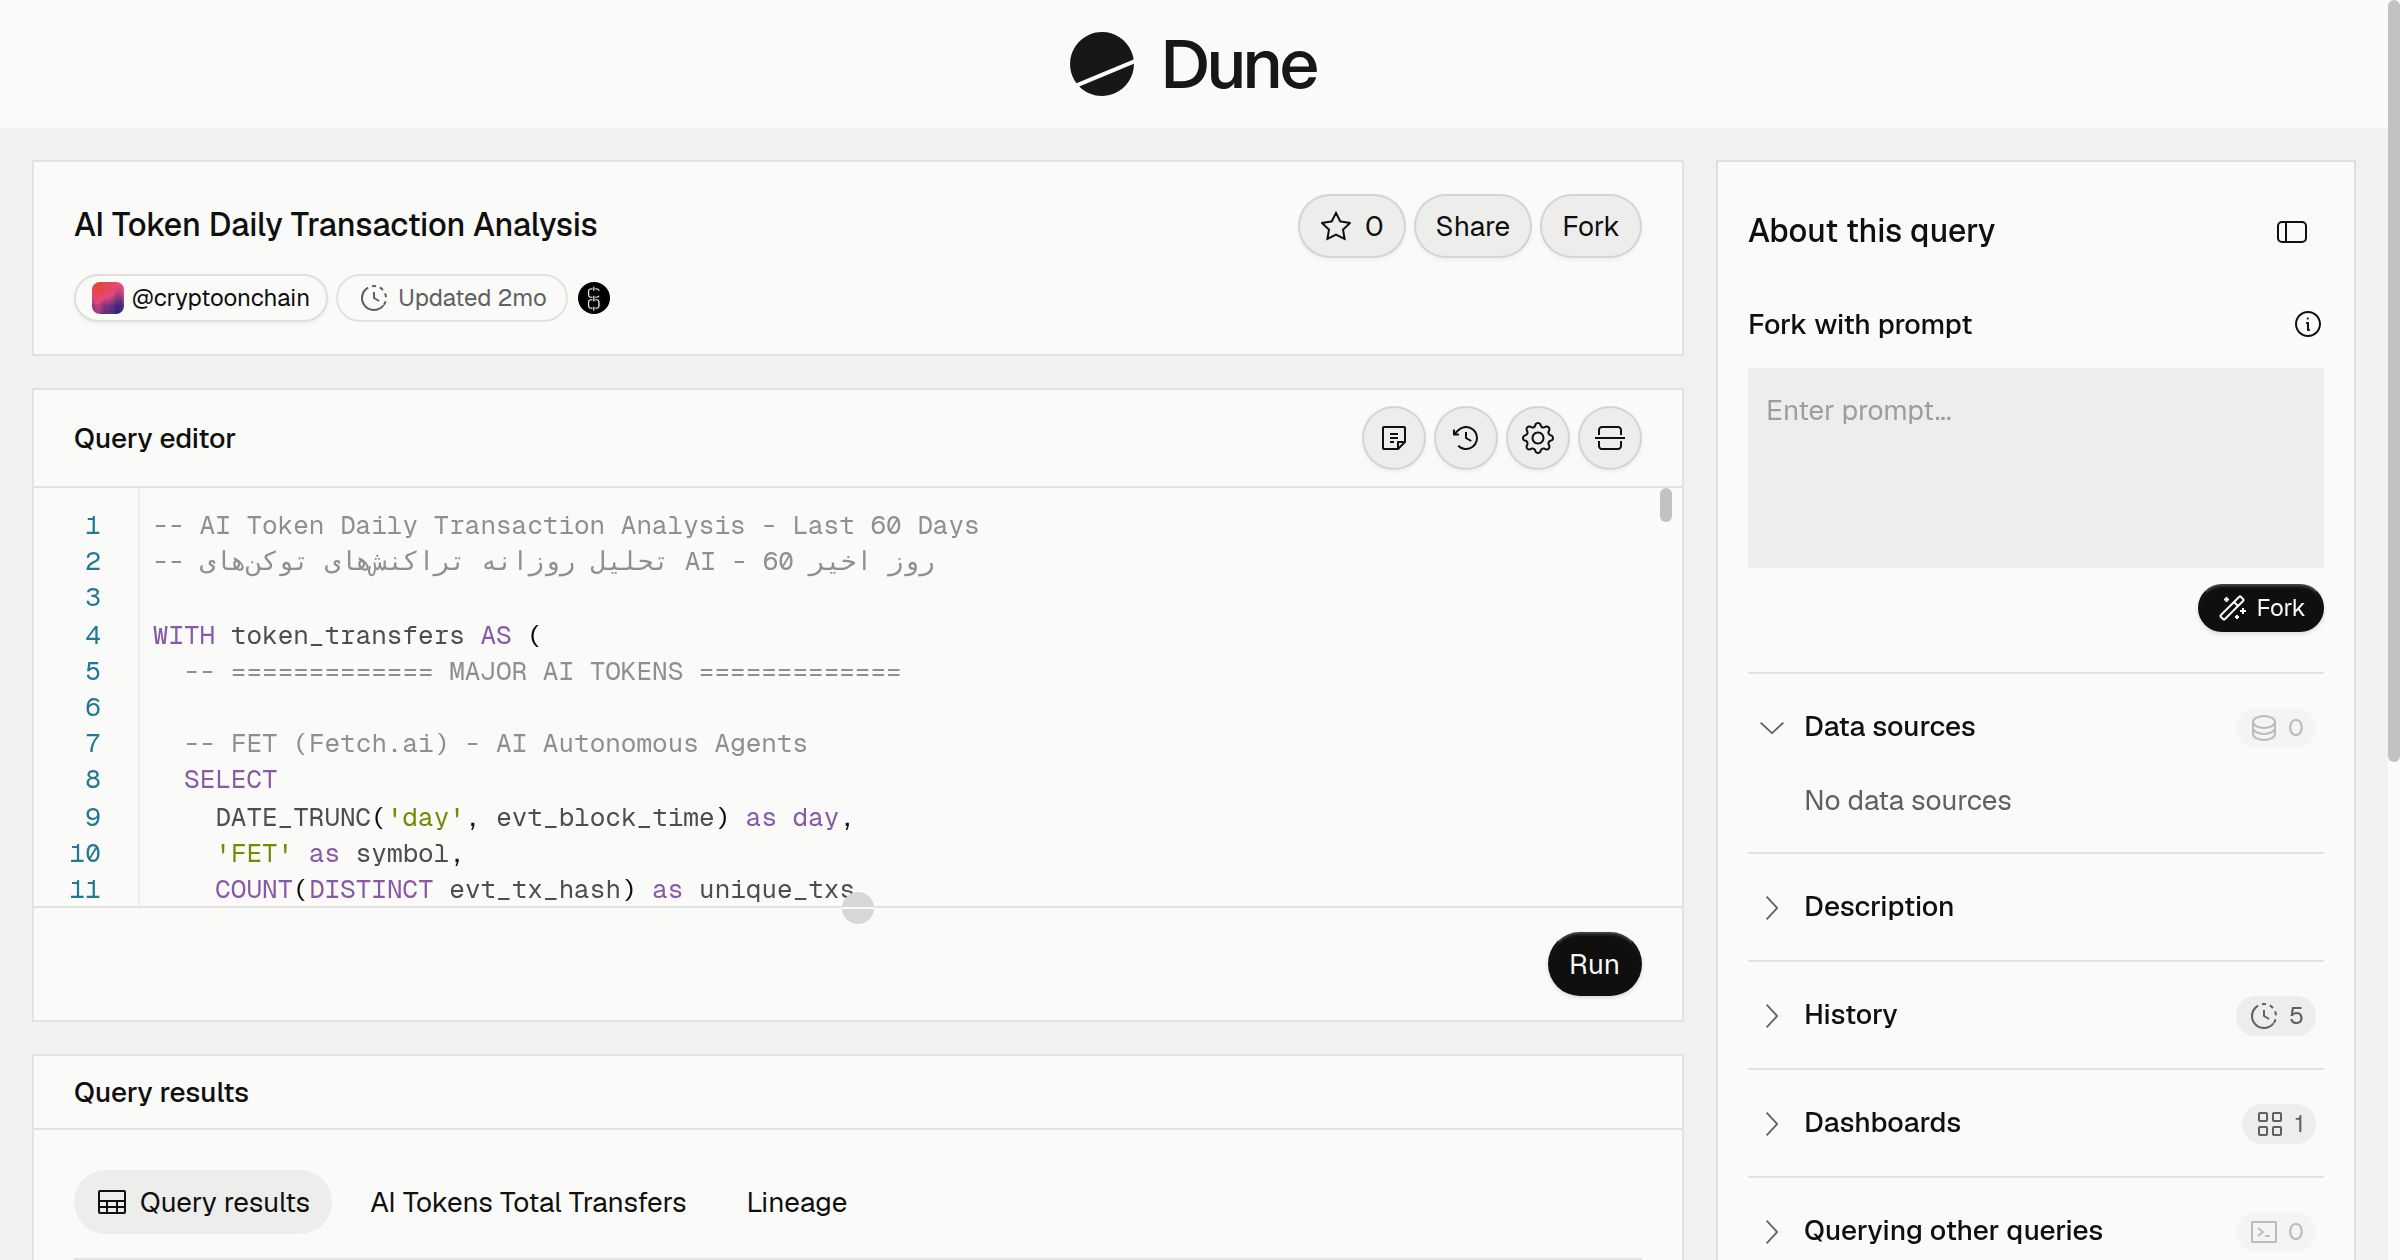The image size is (2400, 1260).
Task: Open the Share button
Action: pyautogui.click(x=1472, y=226)
